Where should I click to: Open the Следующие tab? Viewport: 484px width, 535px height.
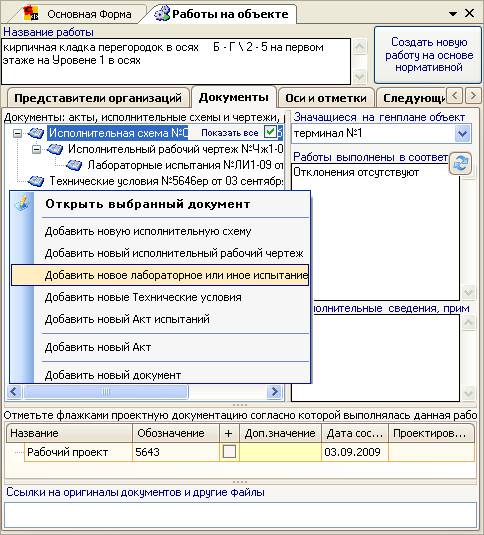[x=412, y=98]
